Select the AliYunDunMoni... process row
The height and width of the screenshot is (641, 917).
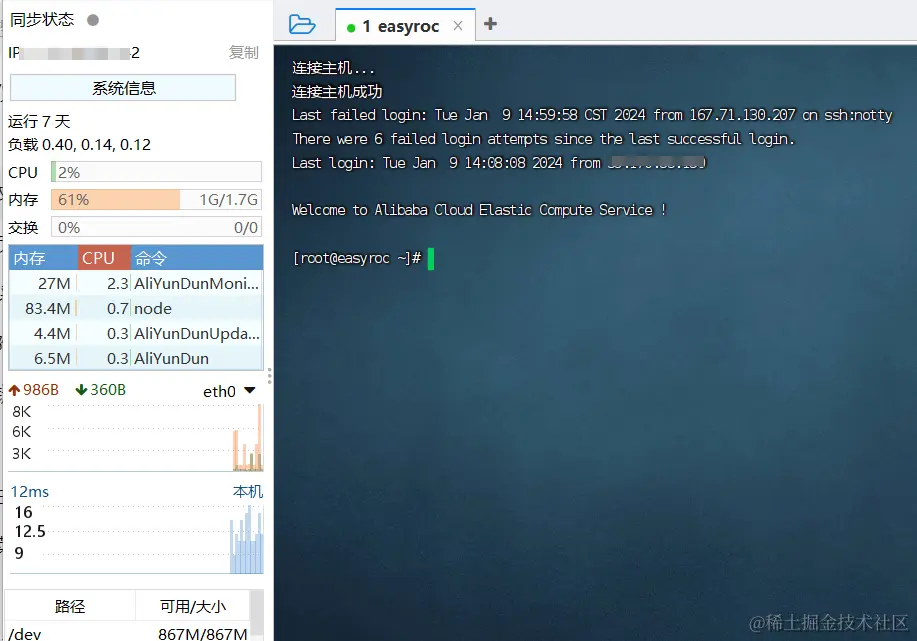[136, 283]
